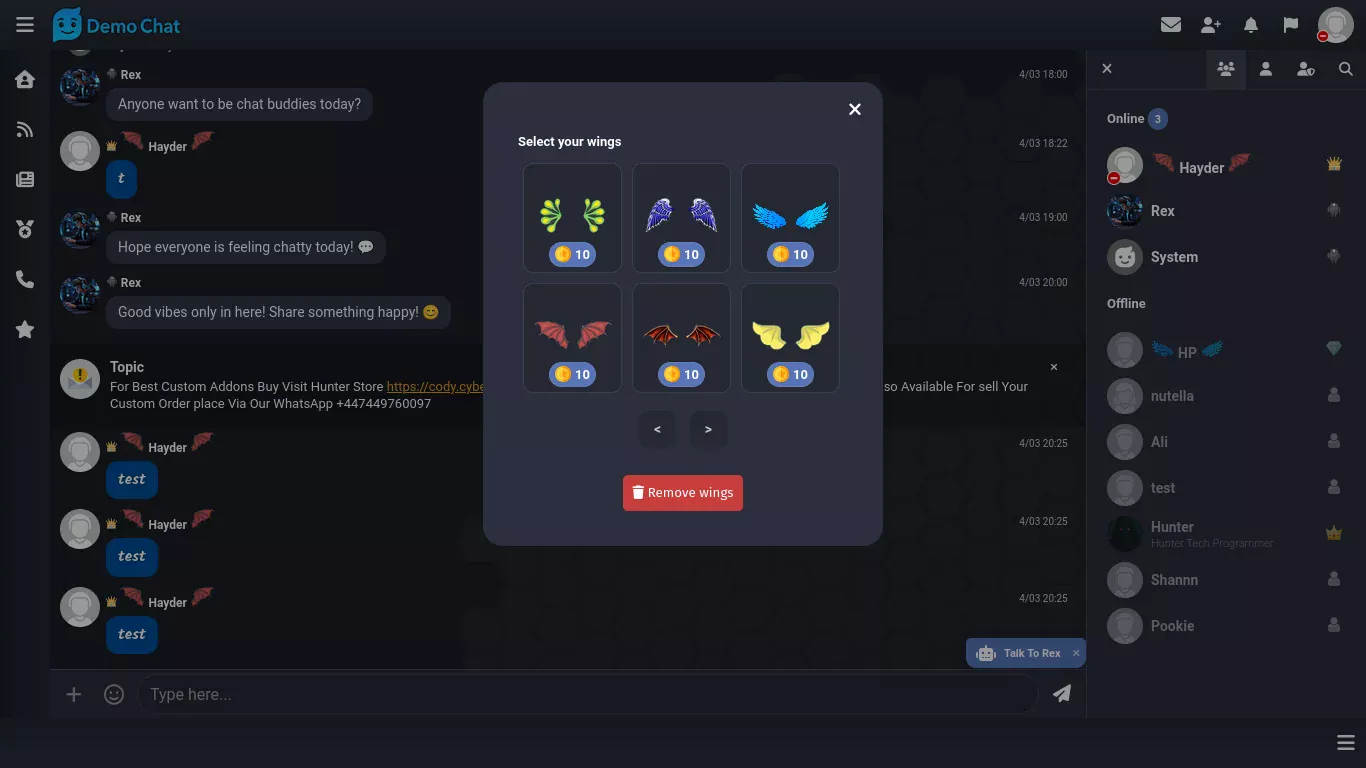Click the Remove wings button
Viewport: 1366px width, 768px height.
pyautogui.click(x=683, y=493)
